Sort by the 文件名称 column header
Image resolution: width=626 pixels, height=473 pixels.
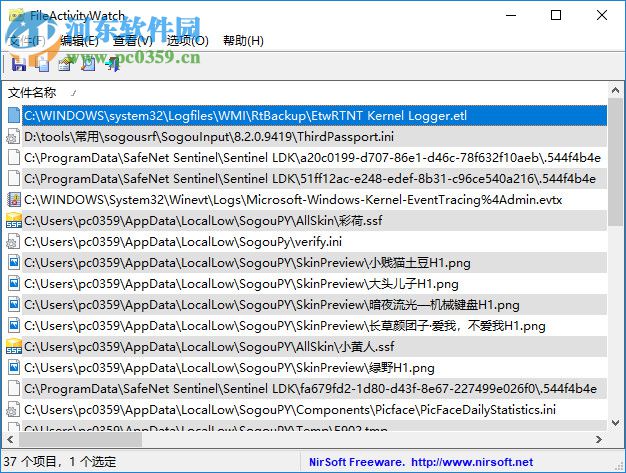click(32, 93)
